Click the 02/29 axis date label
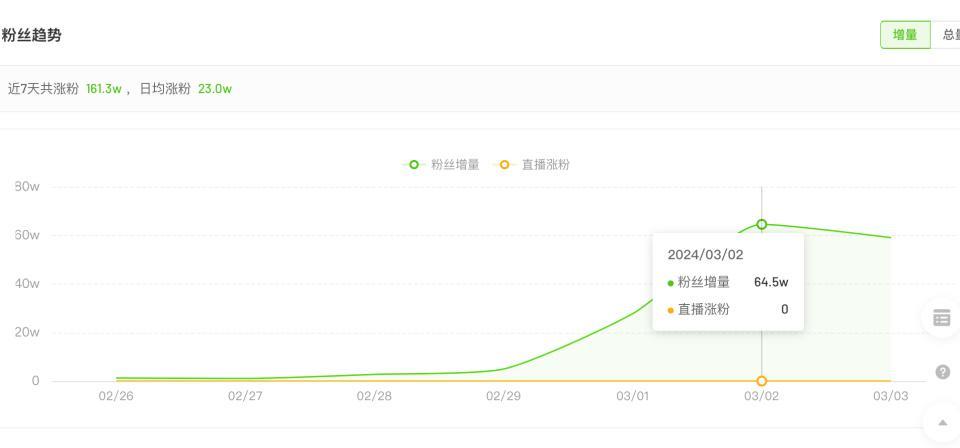This screenshot has width=960, height=448. 503,397
